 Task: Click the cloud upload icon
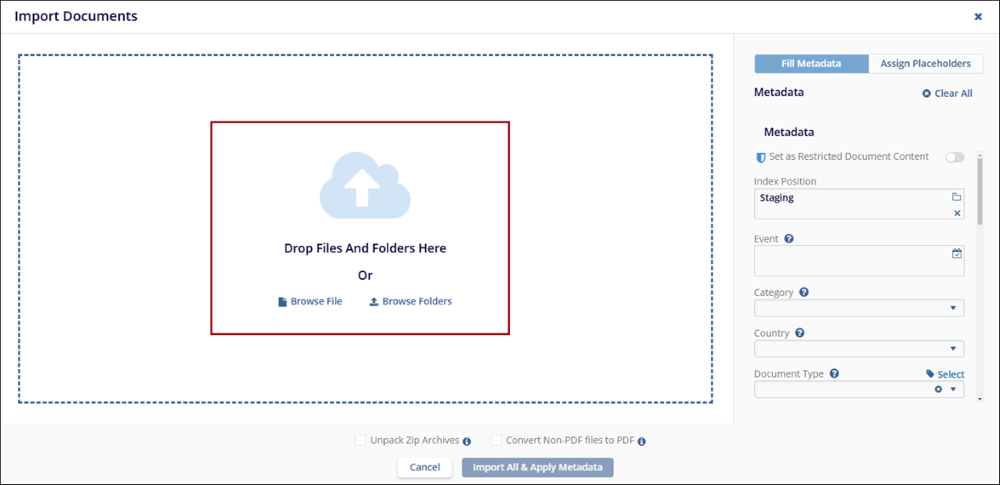tap(364, 186)
